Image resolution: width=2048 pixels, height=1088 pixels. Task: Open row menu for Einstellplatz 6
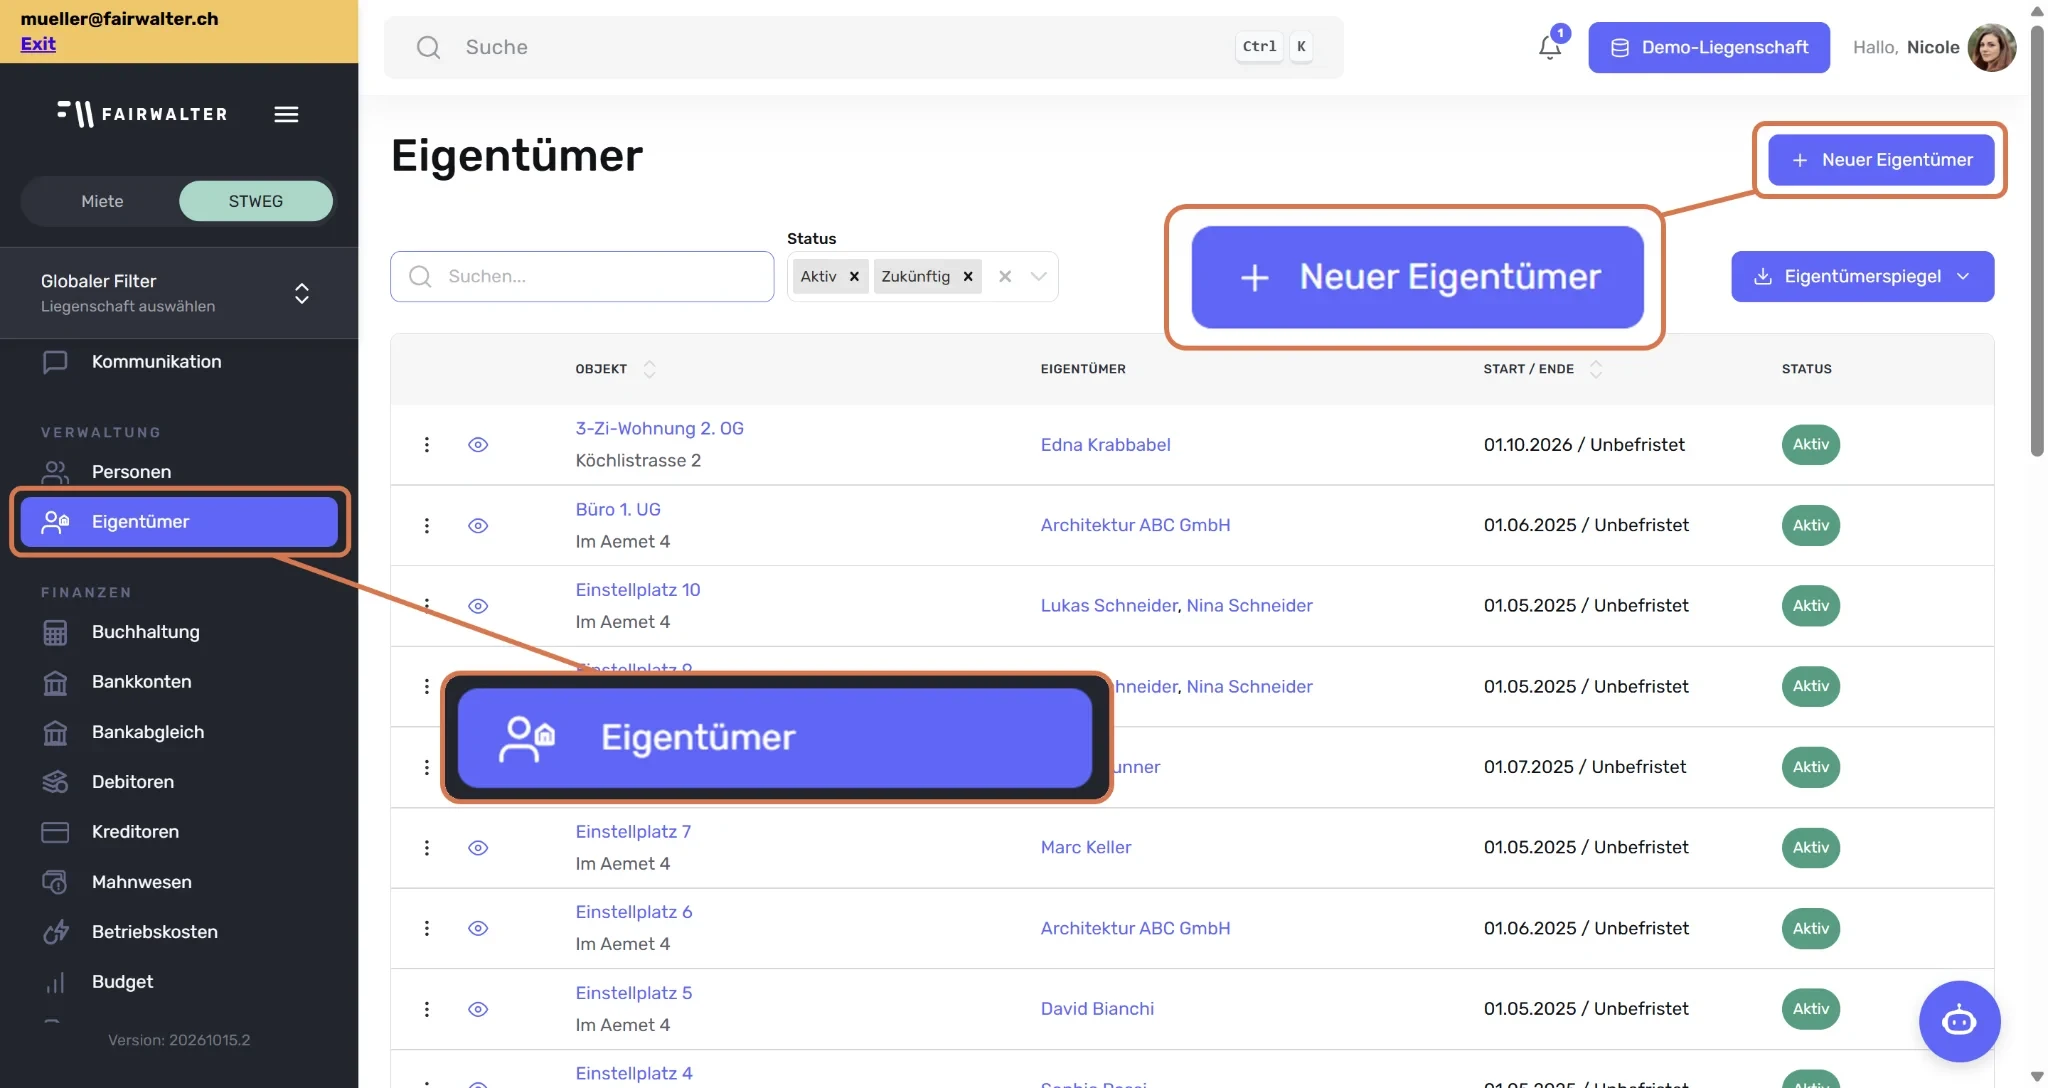427,928
